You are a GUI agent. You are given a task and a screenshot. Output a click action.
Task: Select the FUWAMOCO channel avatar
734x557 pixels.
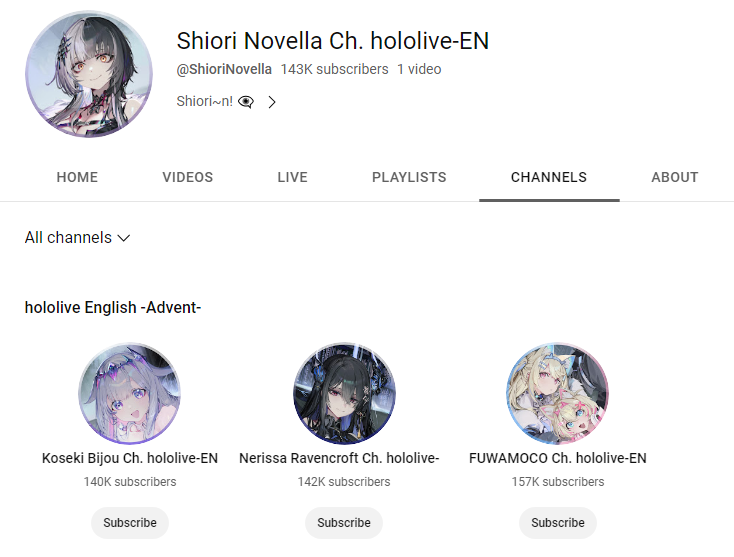pyautogui.click(x=558, y=393)
